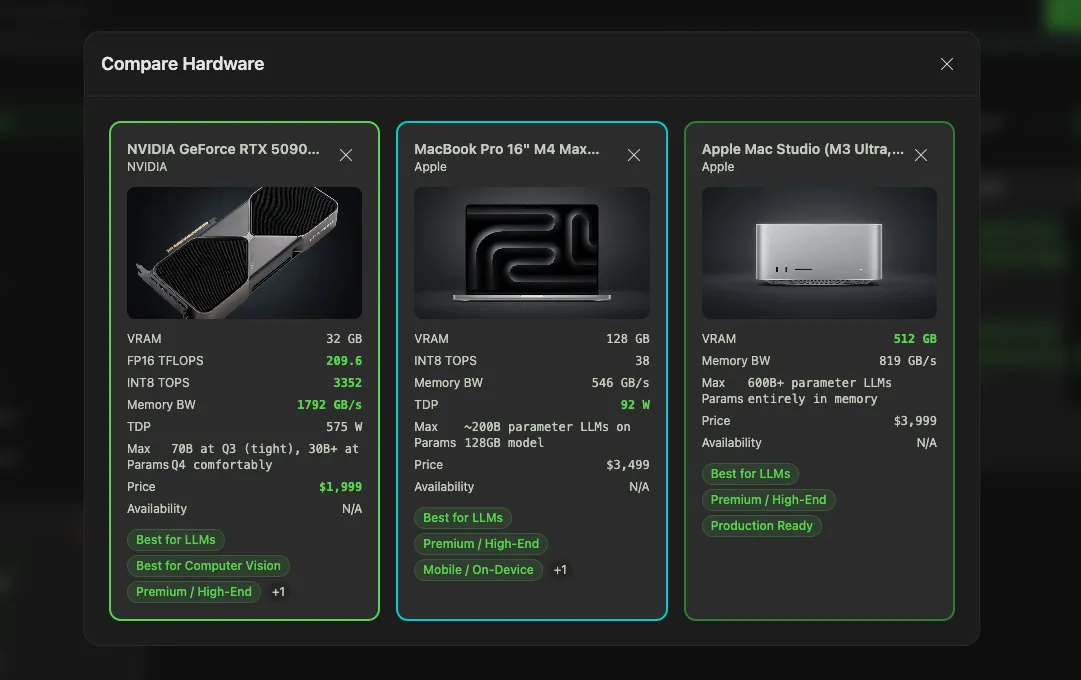Click the Best for Computer Vision tag
This screenshot has height=680, width=1081.
tap(208, 565)
